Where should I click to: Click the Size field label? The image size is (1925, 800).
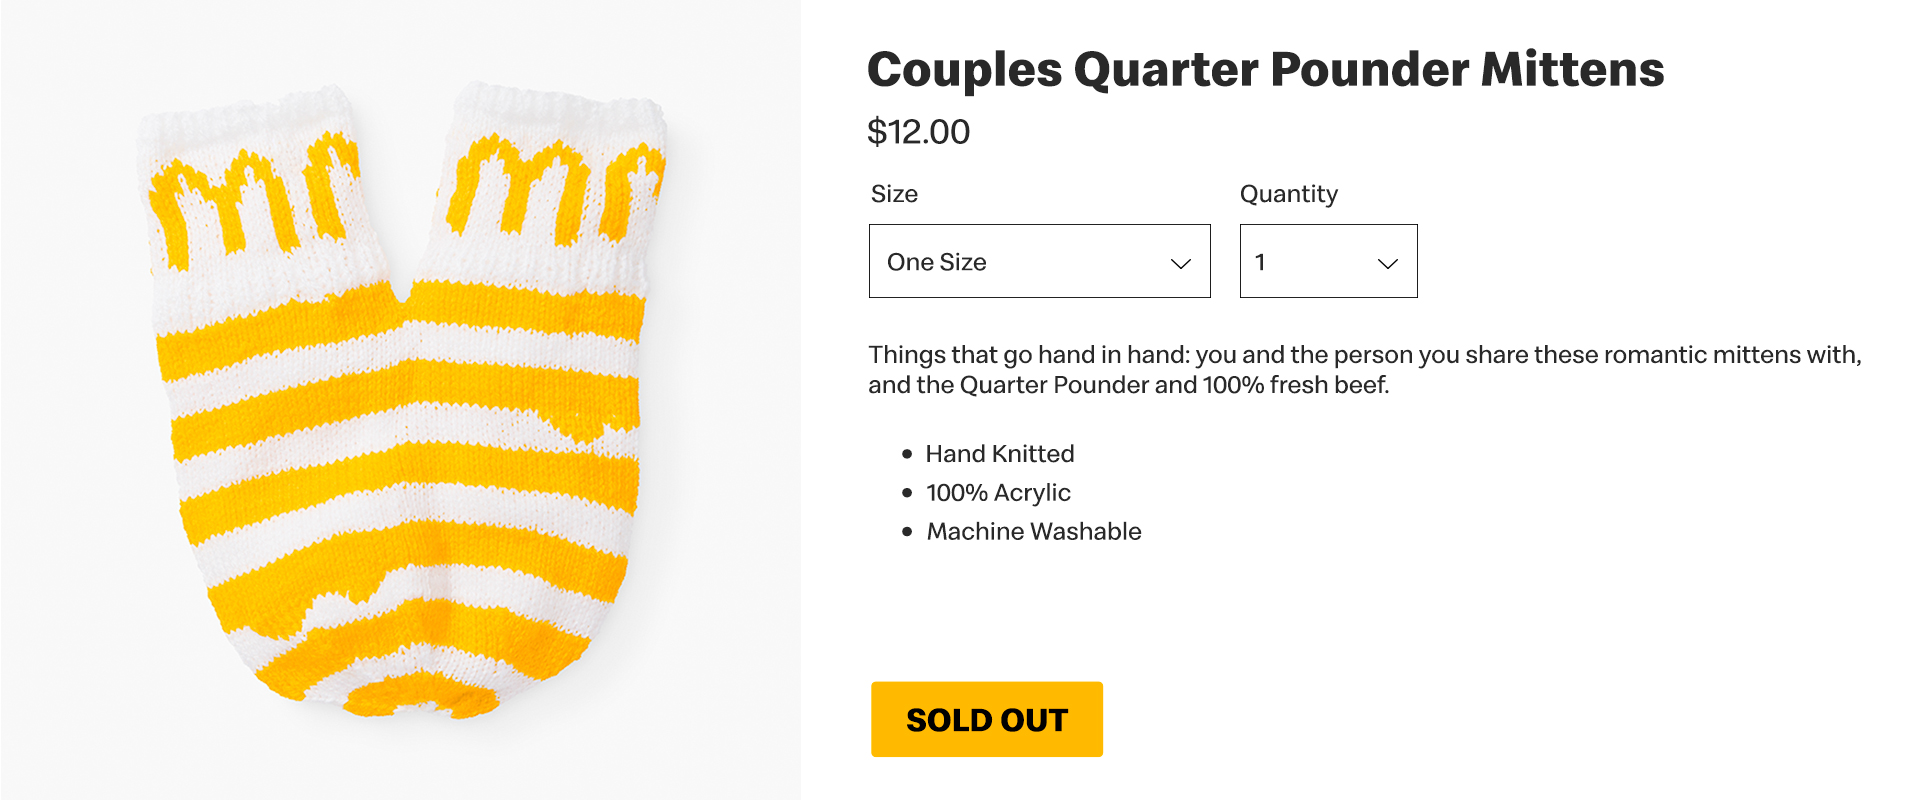894,194
